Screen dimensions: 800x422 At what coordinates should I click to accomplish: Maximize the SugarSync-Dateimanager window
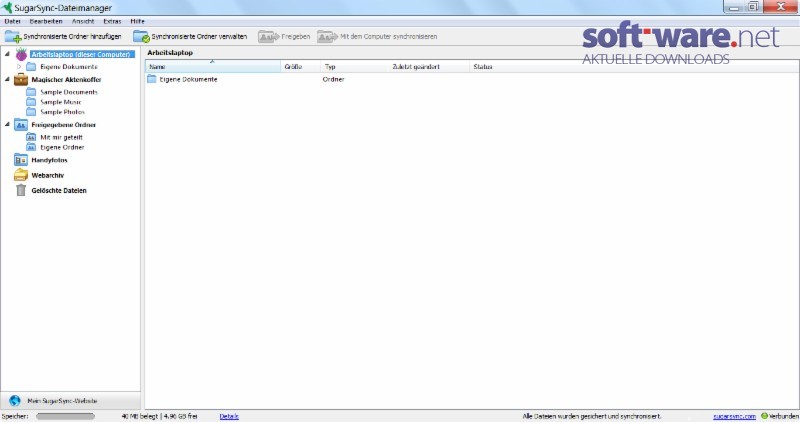pos(753,7)
